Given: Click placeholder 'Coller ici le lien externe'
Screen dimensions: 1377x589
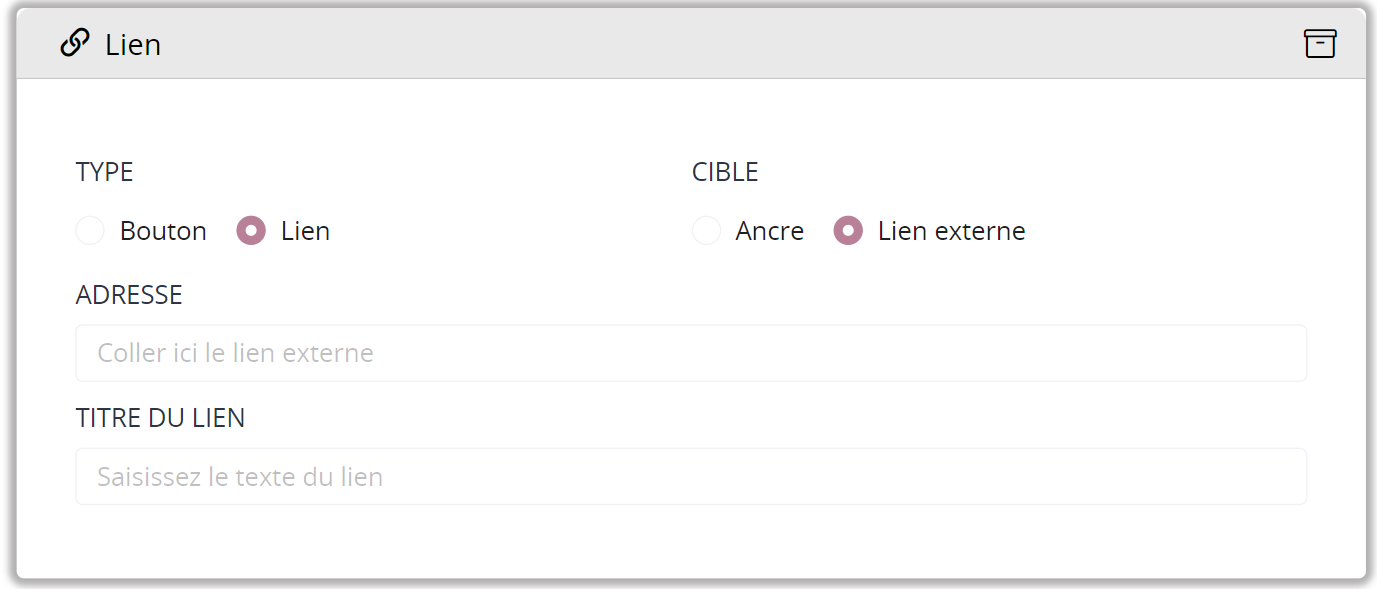Looking at the screenshot, I should coord(235,353).
